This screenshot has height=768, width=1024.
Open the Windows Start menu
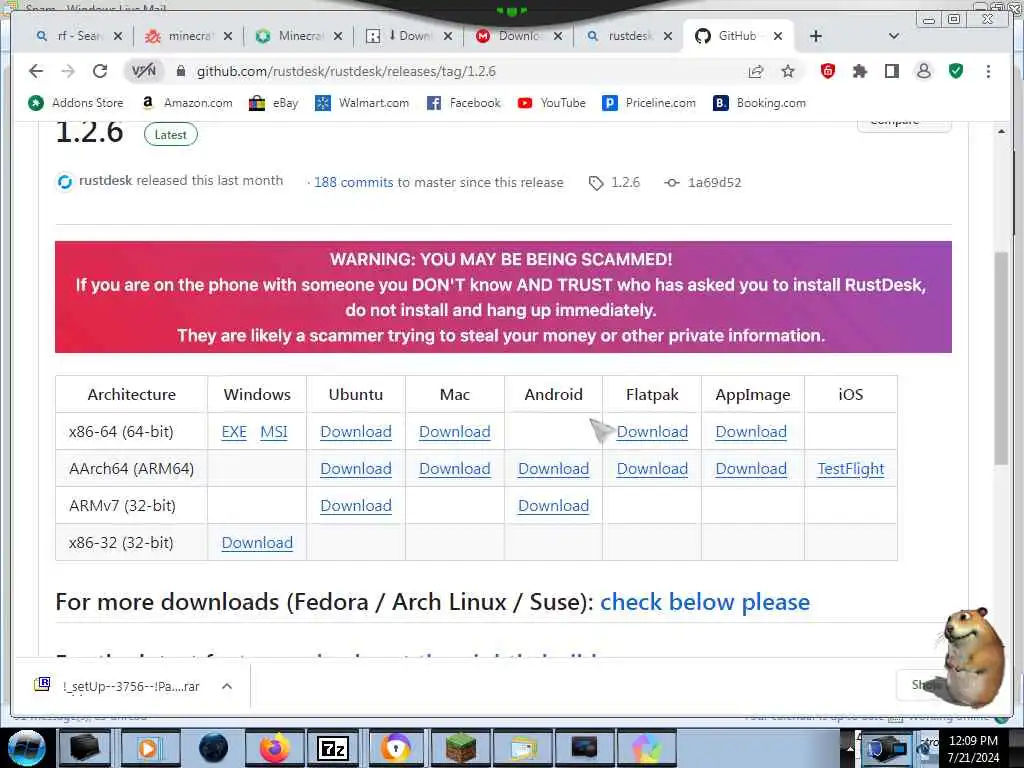coord(26,748)
